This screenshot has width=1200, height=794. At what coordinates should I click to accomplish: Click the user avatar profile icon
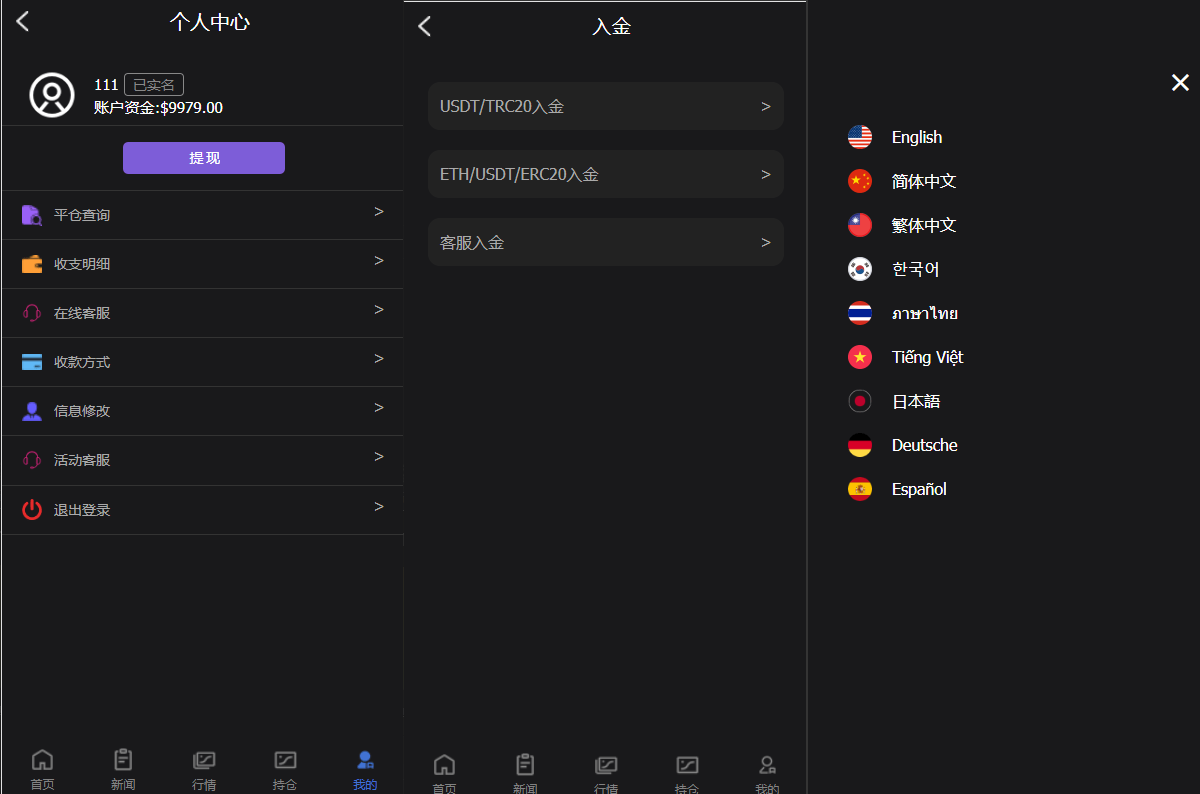[52, 95]
